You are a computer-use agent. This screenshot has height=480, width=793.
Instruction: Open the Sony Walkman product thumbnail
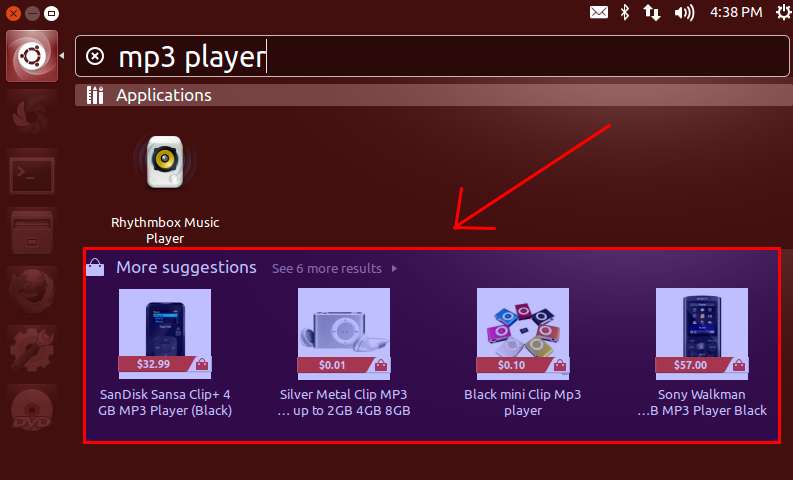702,334
